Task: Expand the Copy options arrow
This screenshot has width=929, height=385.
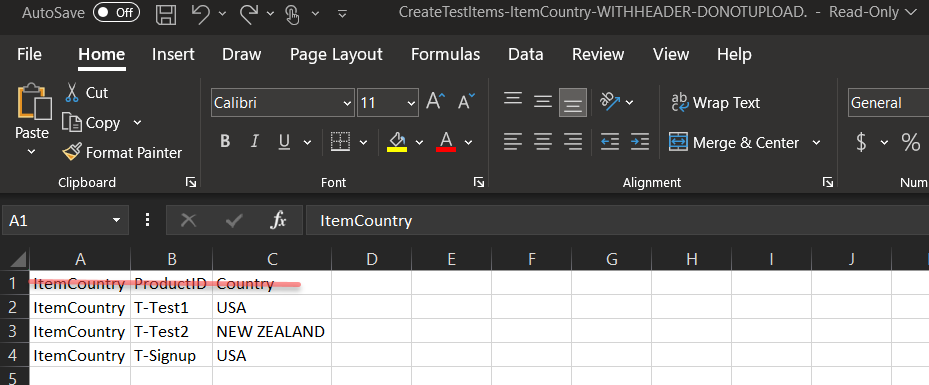Action: pos(137,123)
